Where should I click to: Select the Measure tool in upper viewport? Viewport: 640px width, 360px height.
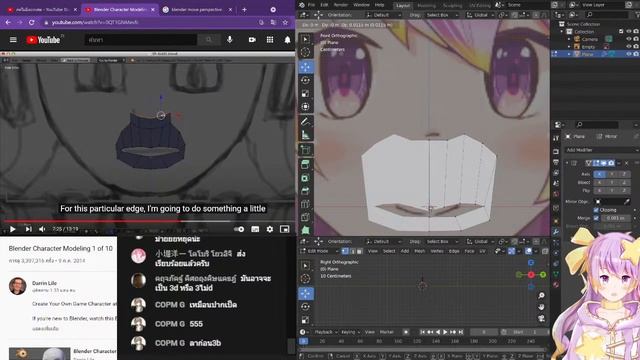[x=305, y=135]
